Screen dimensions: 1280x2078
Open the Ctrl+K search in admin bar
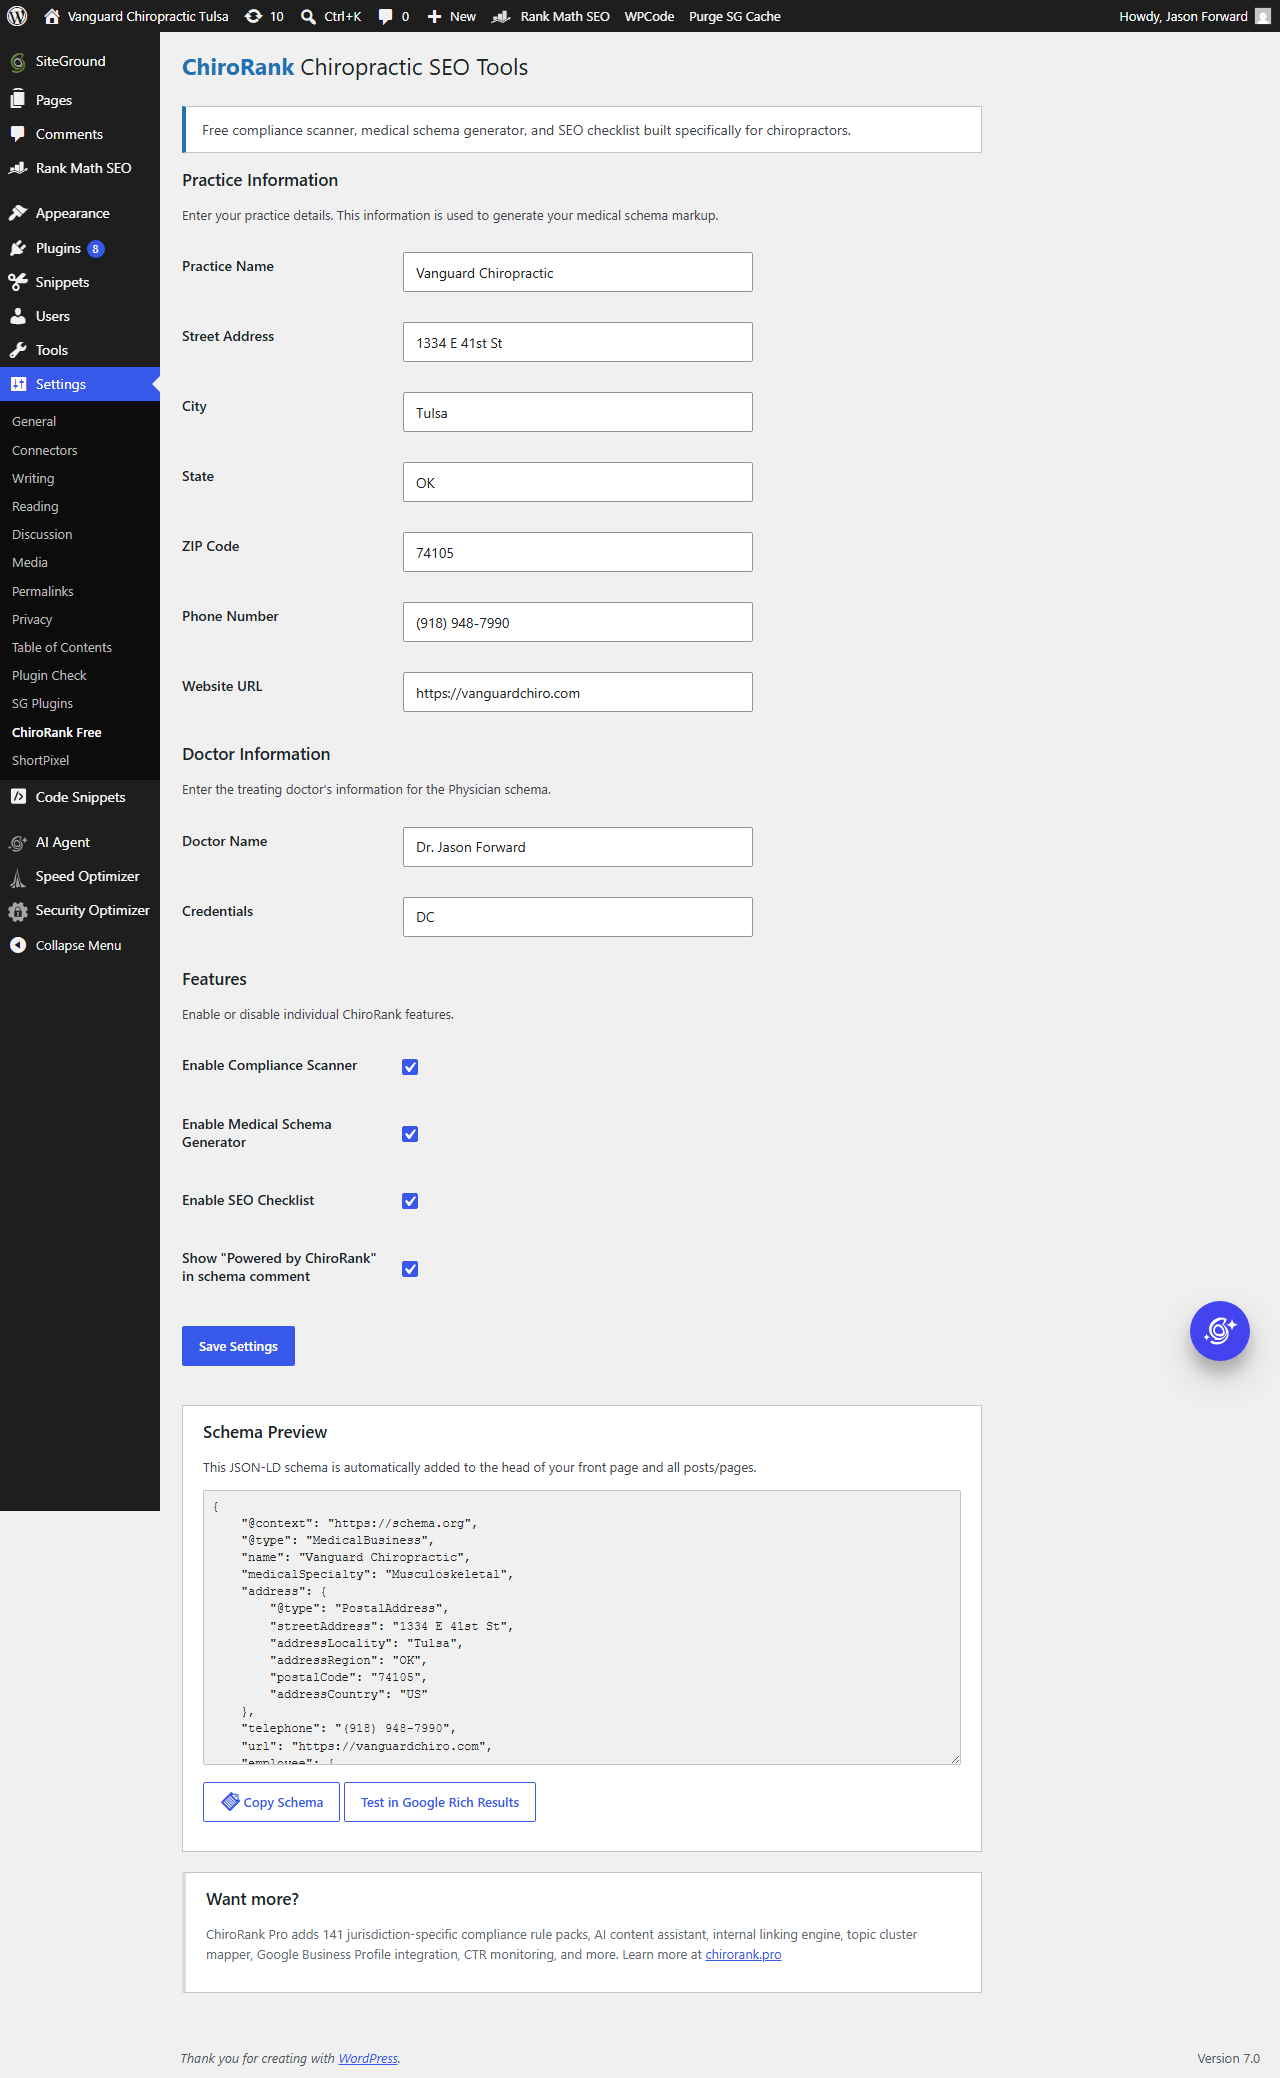331,16
